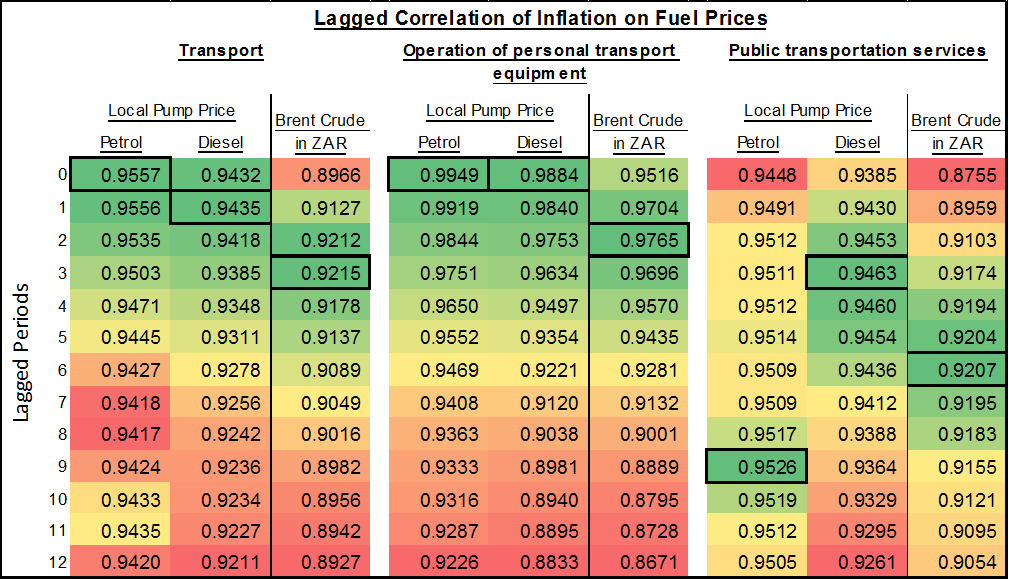Image resolution: width=1009 pixels, height=580 pixels.
Task: Select the 0.9432 Diesel cell
Action: pyautogui.click(x=221, y=175)
